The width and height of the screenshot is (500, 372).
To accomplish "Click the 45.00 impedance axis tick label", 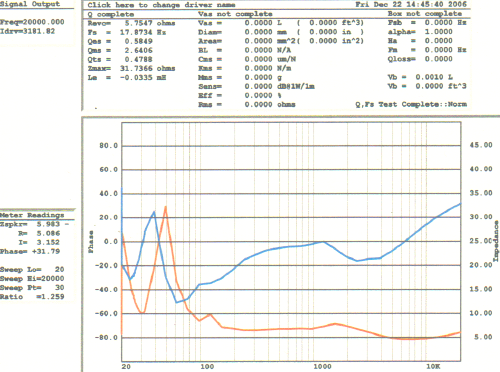I will [x=481, y=145].
